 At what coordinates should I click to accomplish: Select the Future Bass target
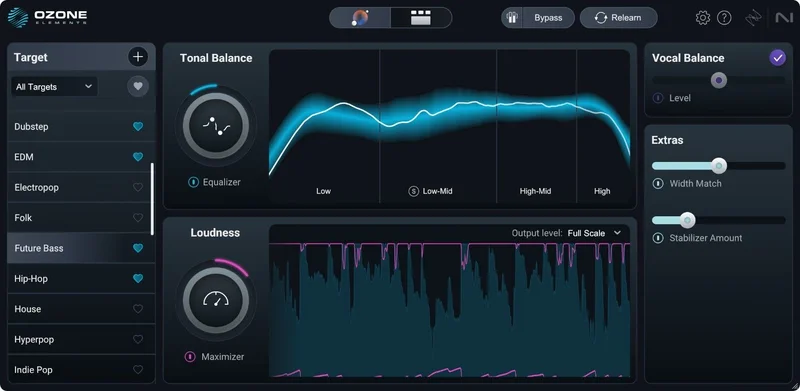(81, 248)
